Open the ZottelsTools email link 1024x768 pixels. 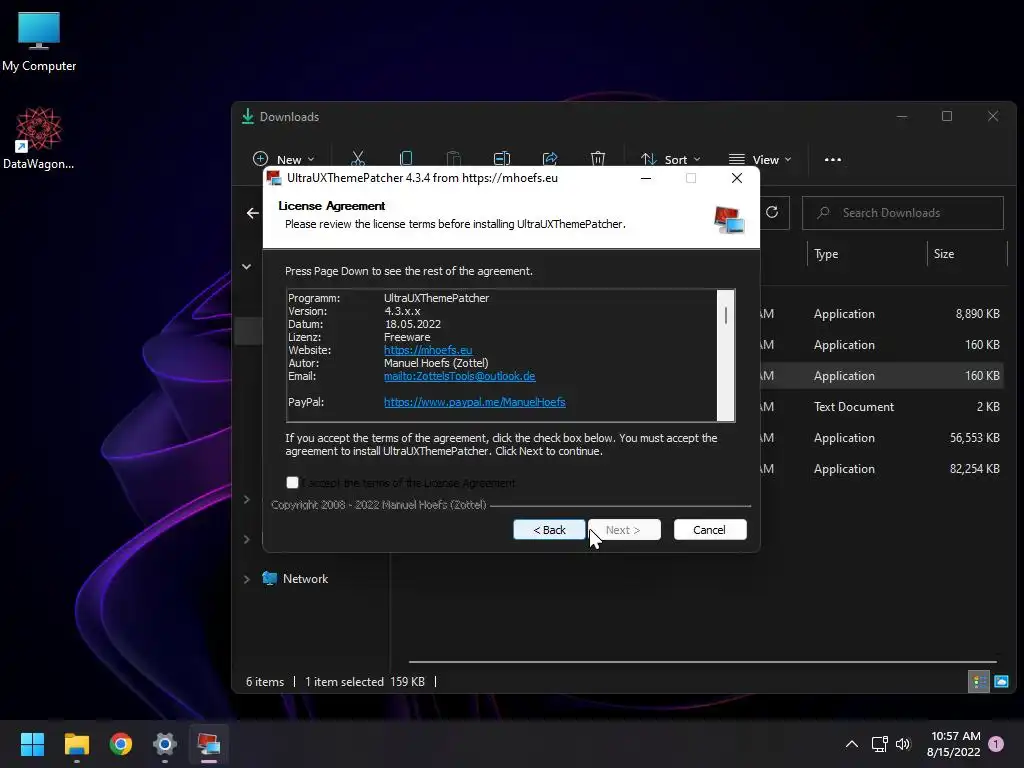[x=460, y=376]
